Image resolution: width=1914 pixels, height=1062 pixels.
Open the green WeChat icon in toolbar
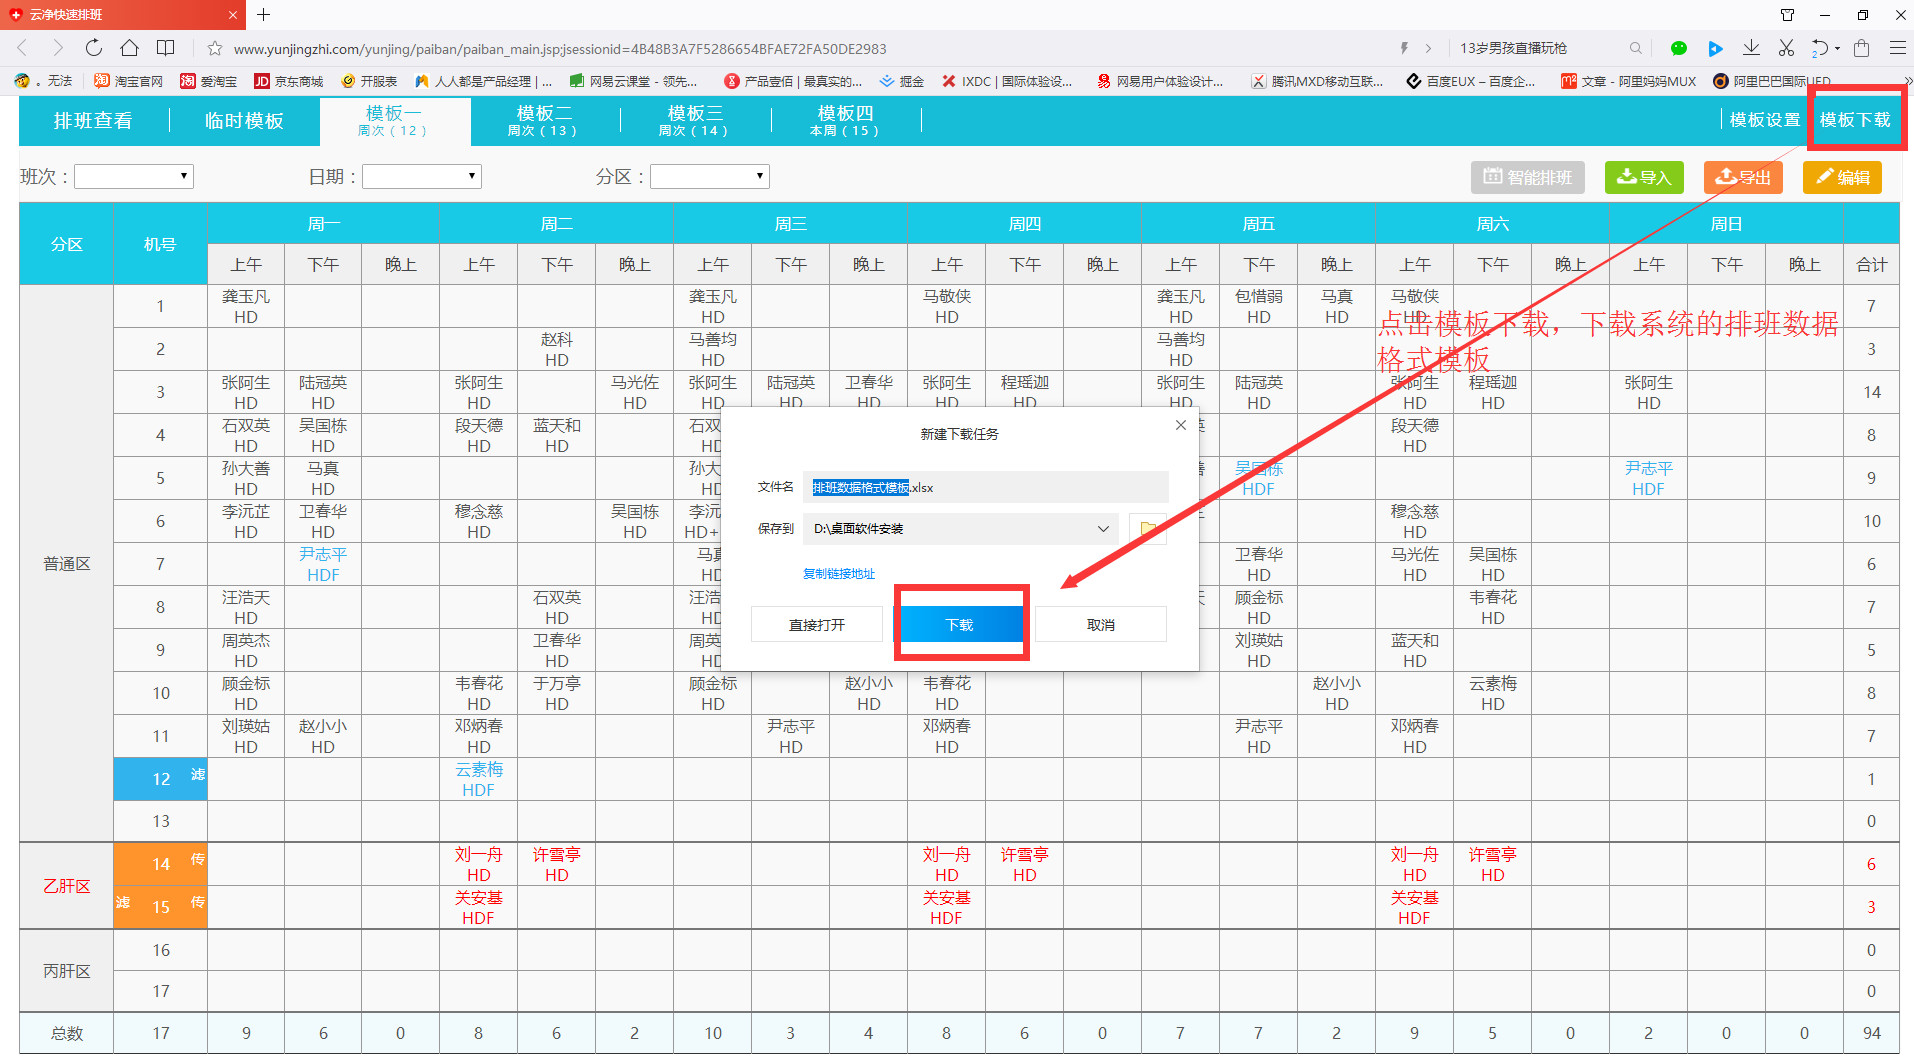1678,48
